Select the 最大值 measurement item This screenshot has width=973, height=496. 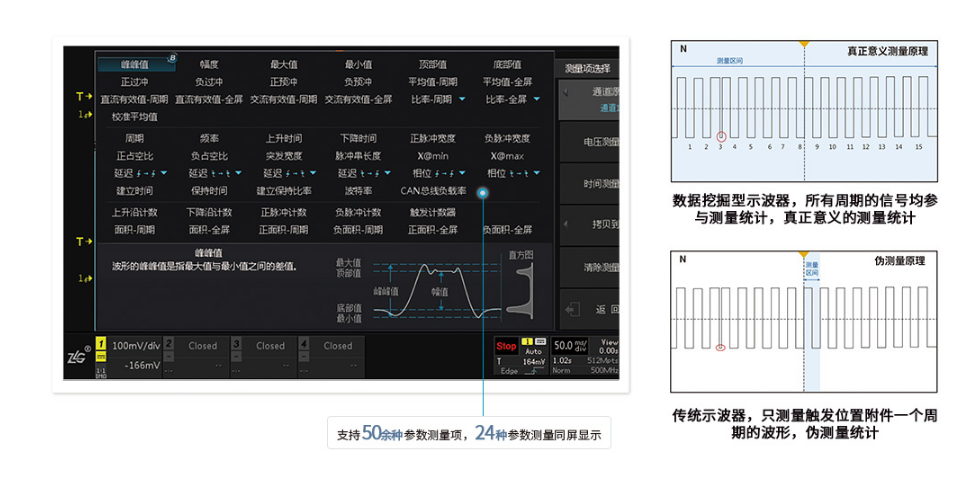coord(284,65)
